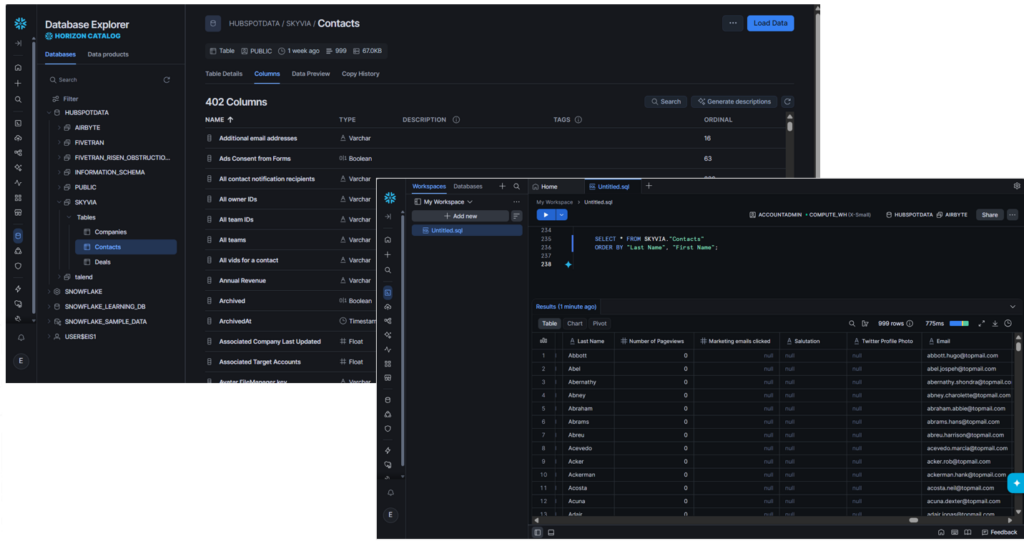The image size is (1024, 541).
Task: Open the Copy History tab
Action: (x=360, y=74)
